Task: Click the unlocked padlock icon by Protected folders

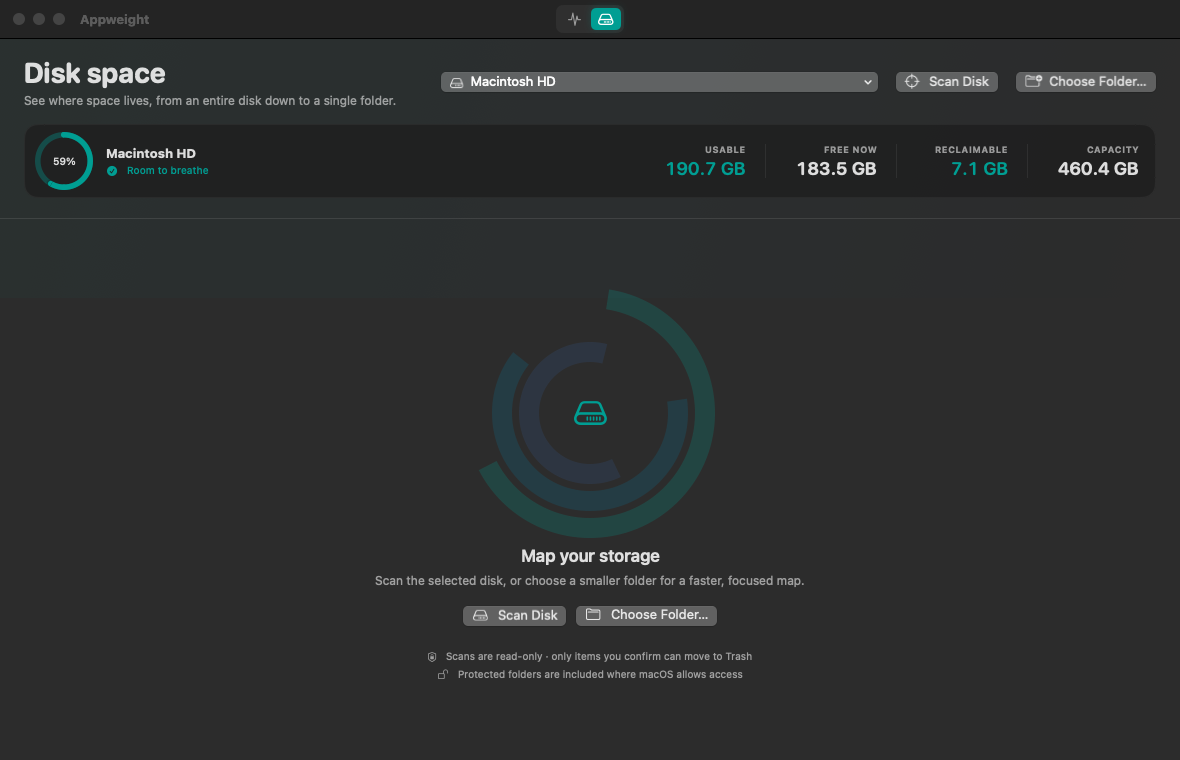Action: pos(443,674)
